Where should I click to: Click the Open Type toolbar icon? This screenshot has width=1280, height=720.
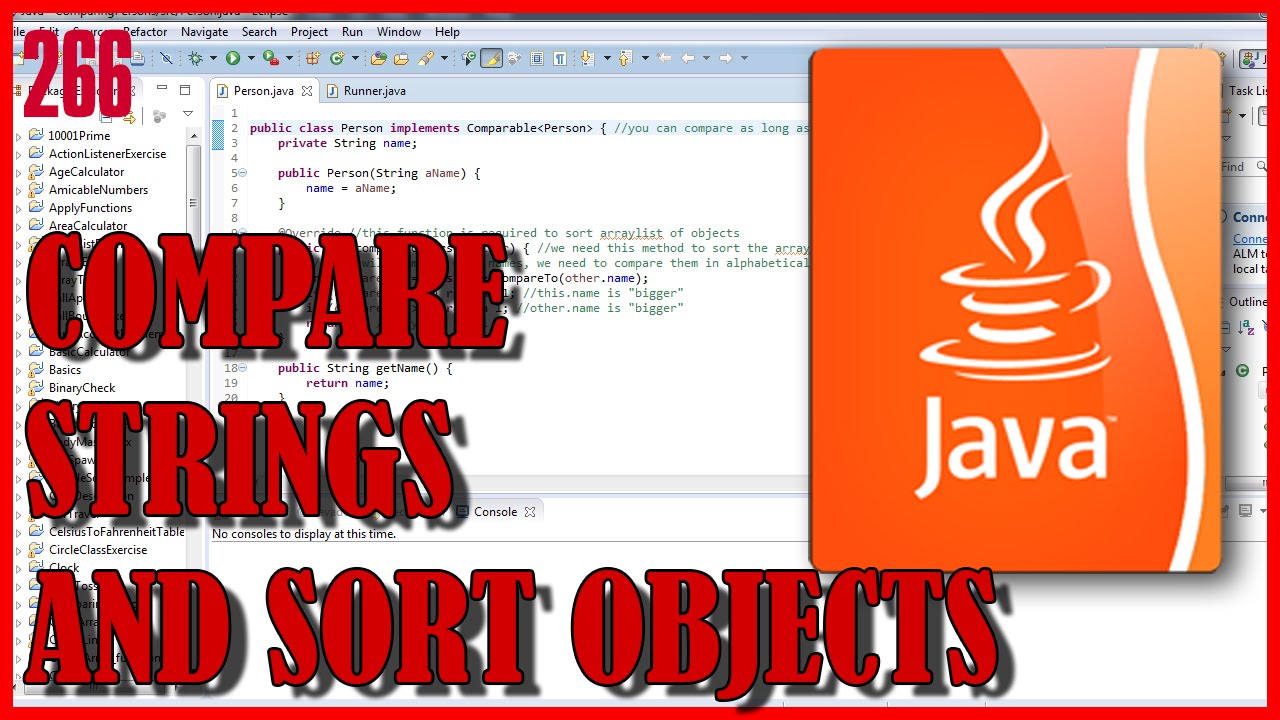coord(379,58)
